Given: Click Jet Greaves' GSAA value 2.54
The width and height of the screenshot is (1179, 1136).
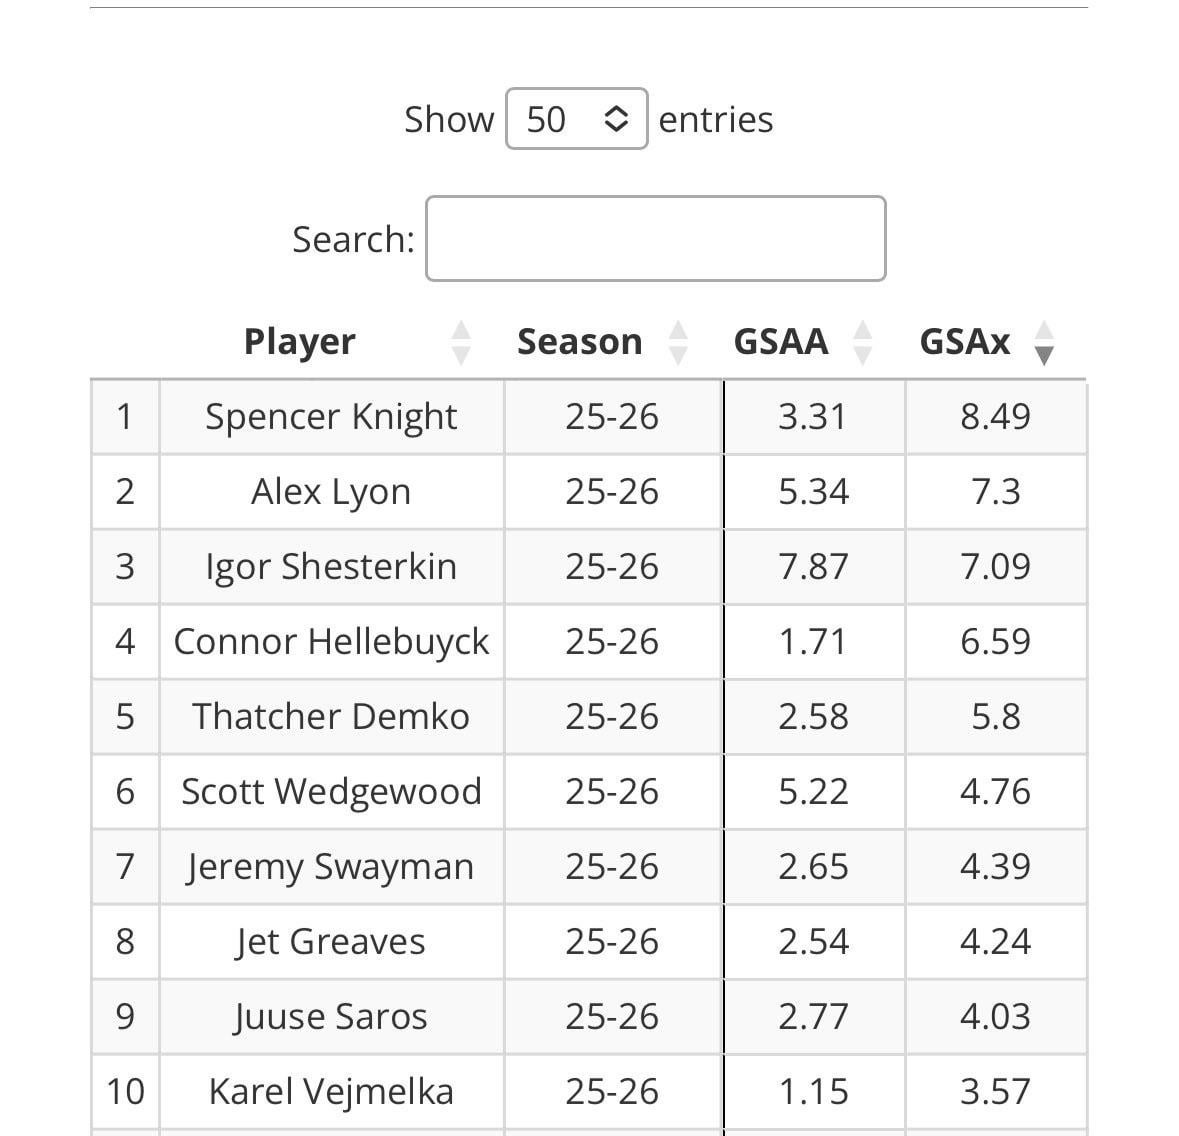Looking at the screenshot, I should [x=813, y=942].
